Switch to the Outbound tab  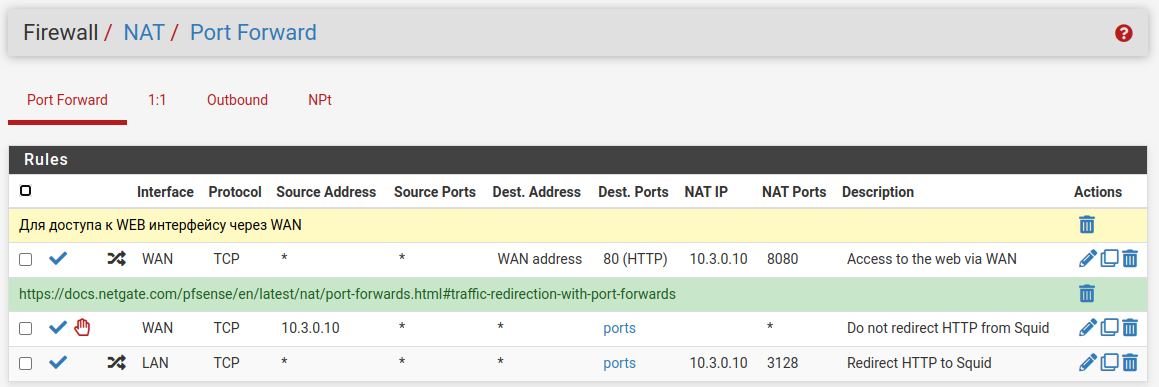point(237,100)
